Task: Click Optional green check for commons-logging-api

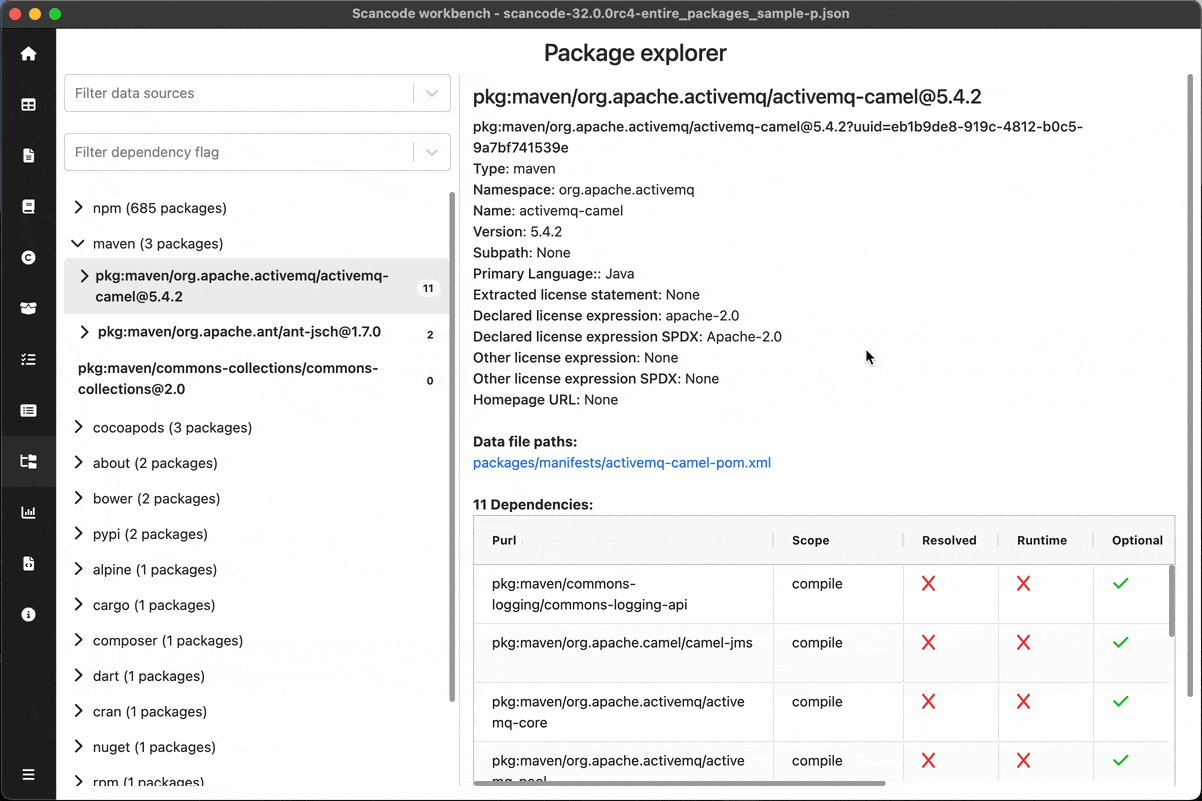Action: coord(1120,583)
